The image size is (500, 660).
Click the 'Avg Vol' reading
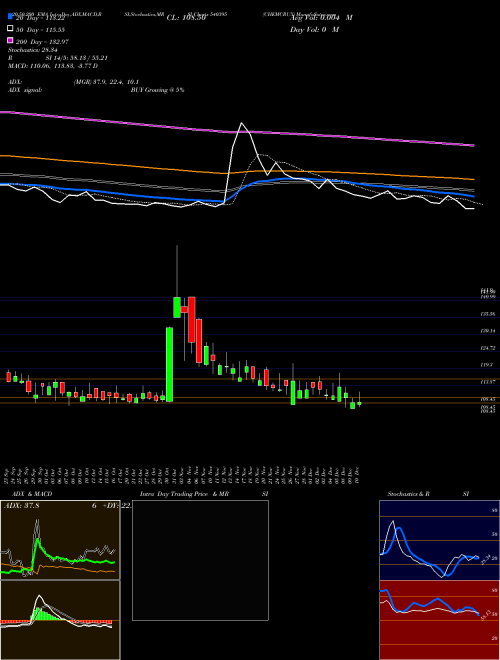tap(321, 18)
